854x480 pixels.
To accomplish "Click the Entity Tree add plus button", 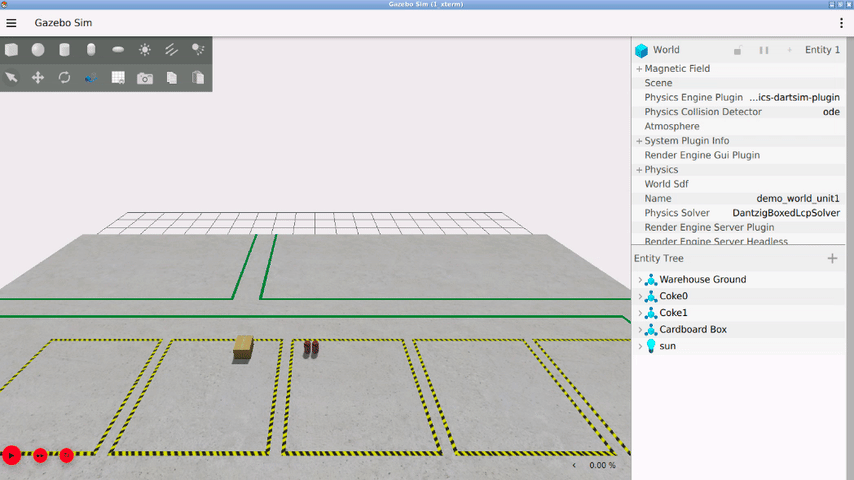I will tap(832, 258).
